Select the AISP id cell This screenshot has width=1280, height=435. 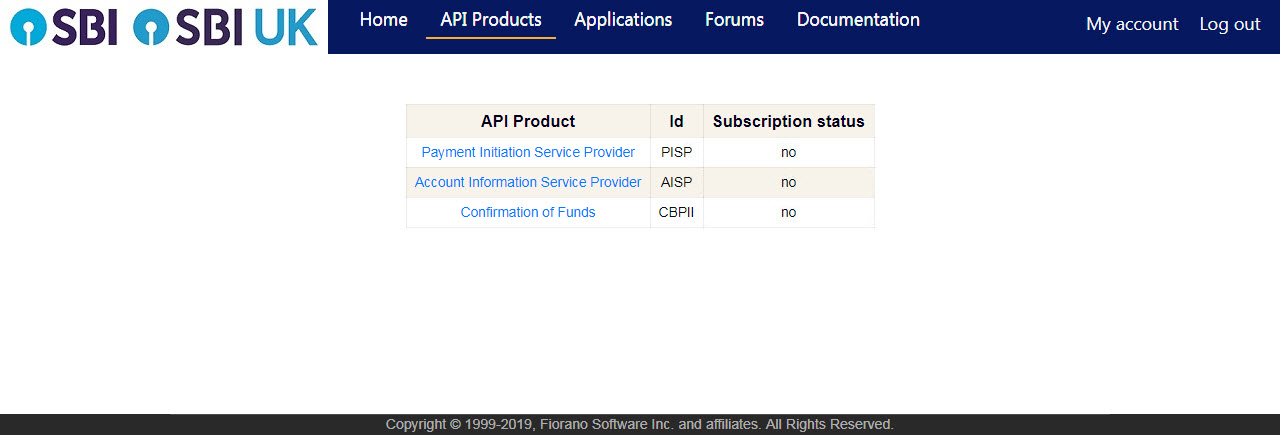[x=677, y=182]
